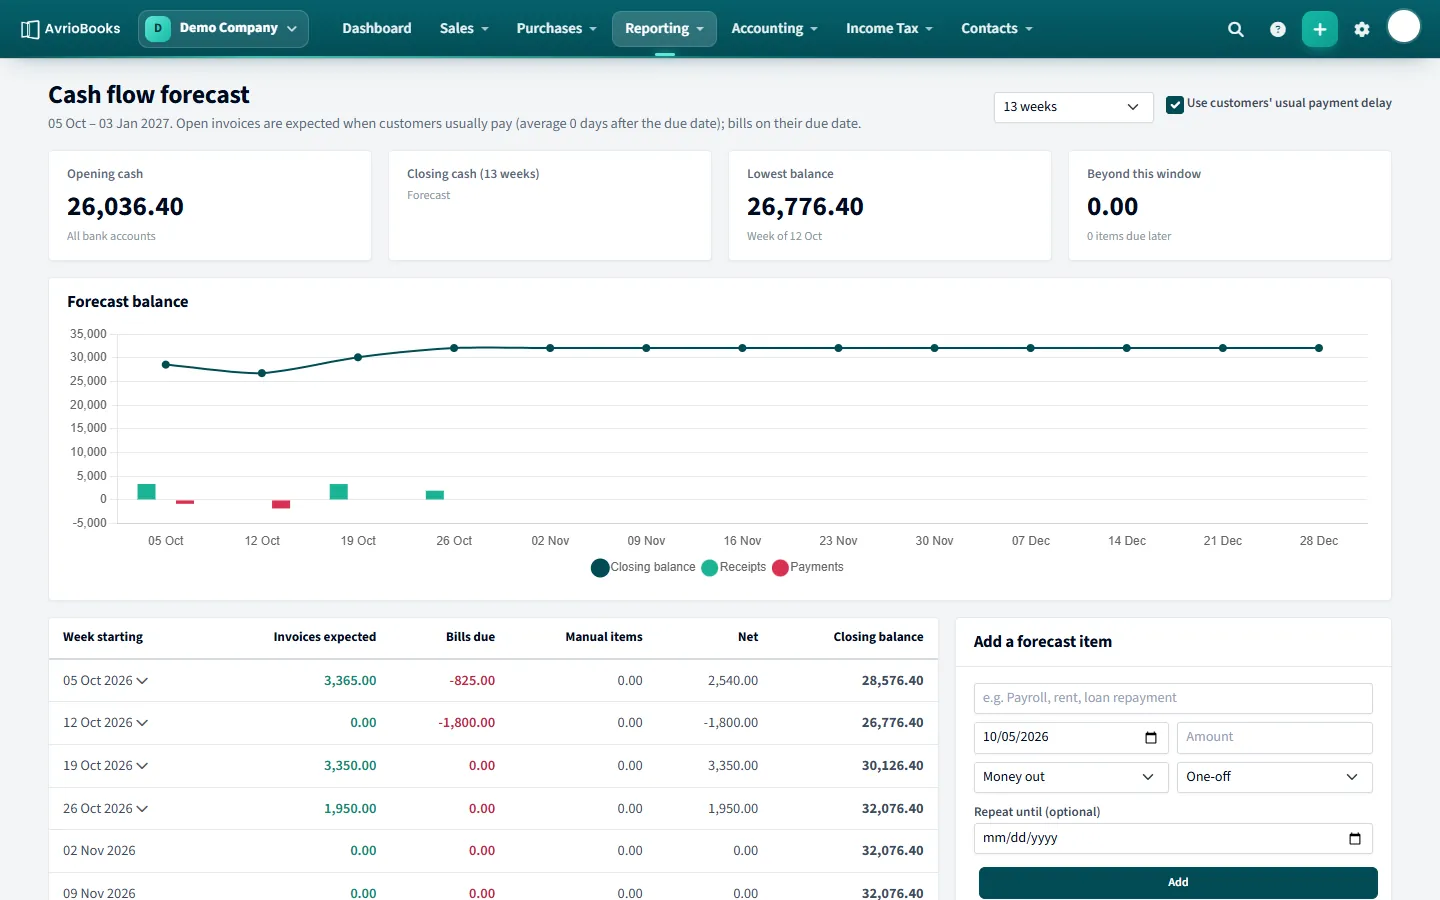Click the red payments bar for 12 Oct
The height and width of the screenshot is (900, 1440).
click(281, 504)
